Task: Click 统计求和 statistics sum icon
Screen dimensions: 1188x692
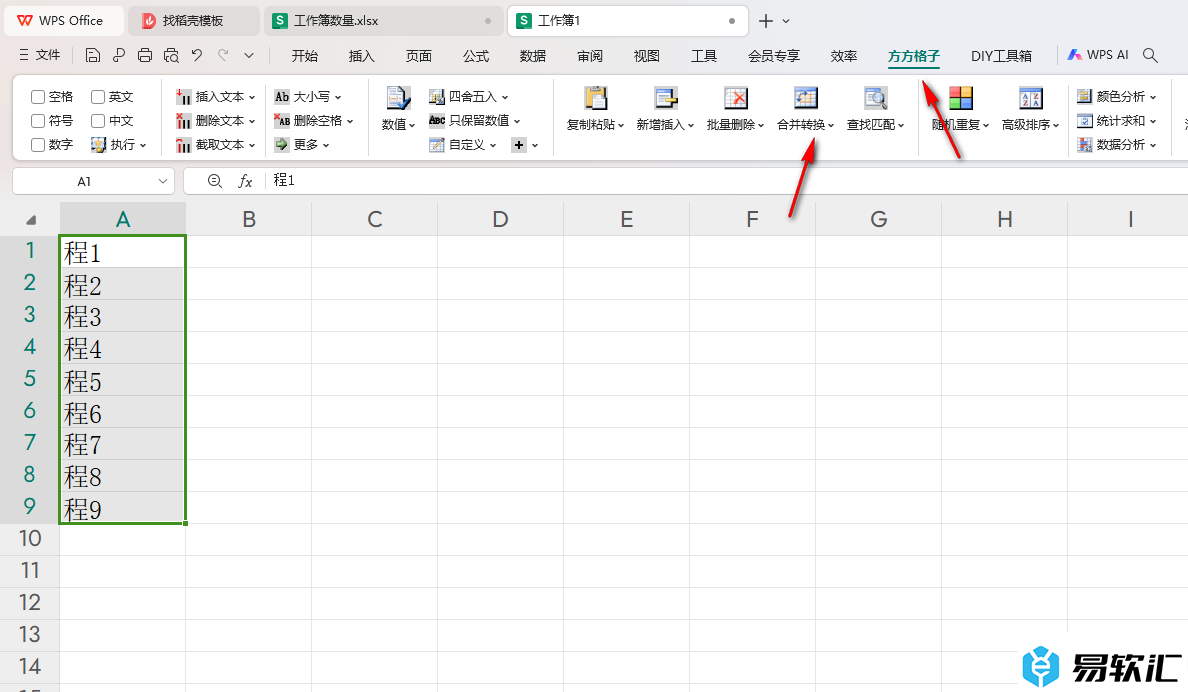Action: pos(1084,121)
